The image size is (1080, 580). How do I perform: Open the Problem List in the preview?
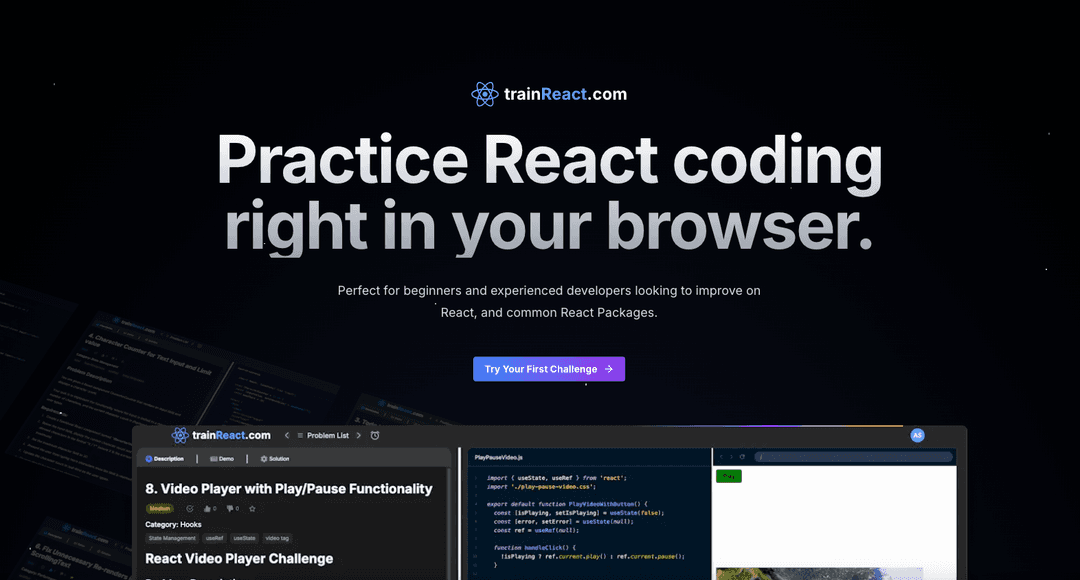coord(323,435)
